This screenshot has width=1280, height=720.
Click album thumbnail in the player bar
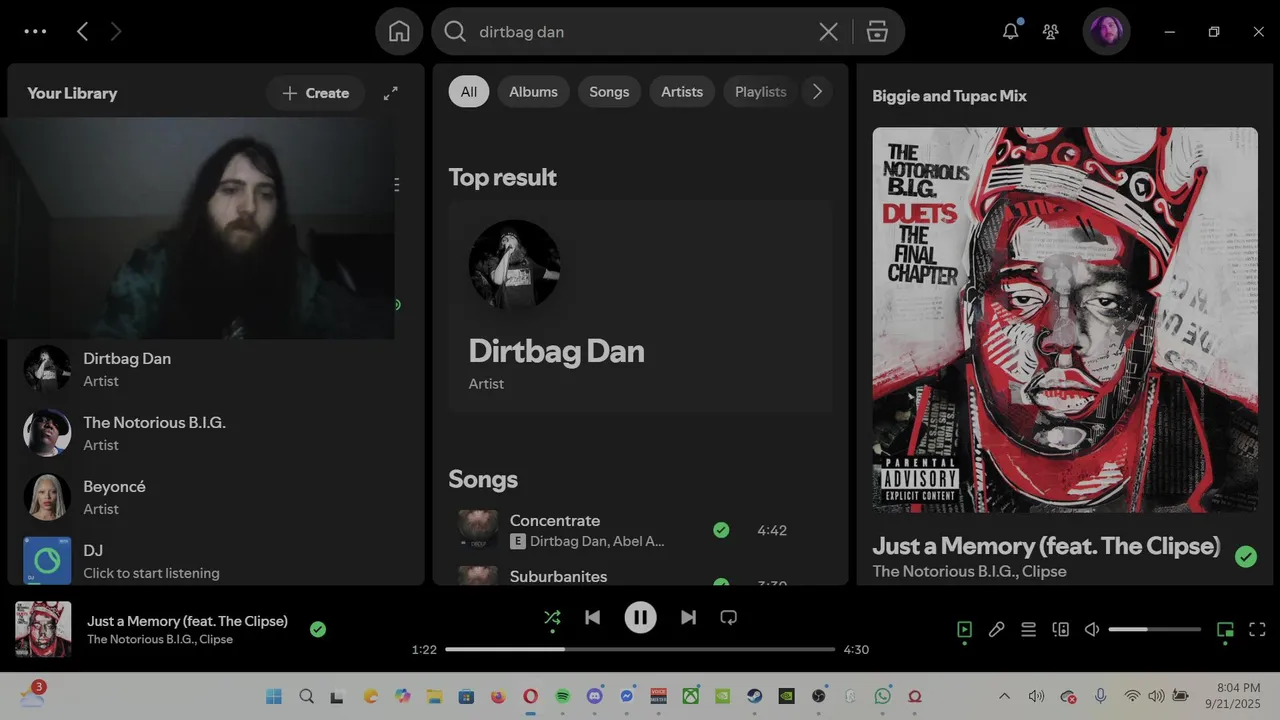click(x=43, y=629)
